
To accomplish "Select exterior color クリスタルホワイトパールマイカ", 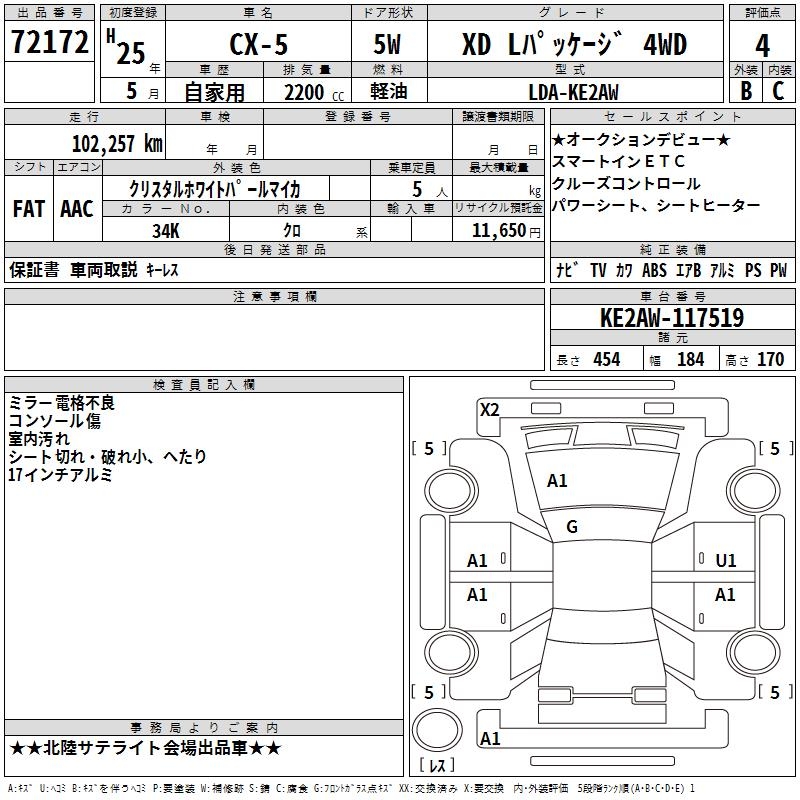I will [215, 189].
